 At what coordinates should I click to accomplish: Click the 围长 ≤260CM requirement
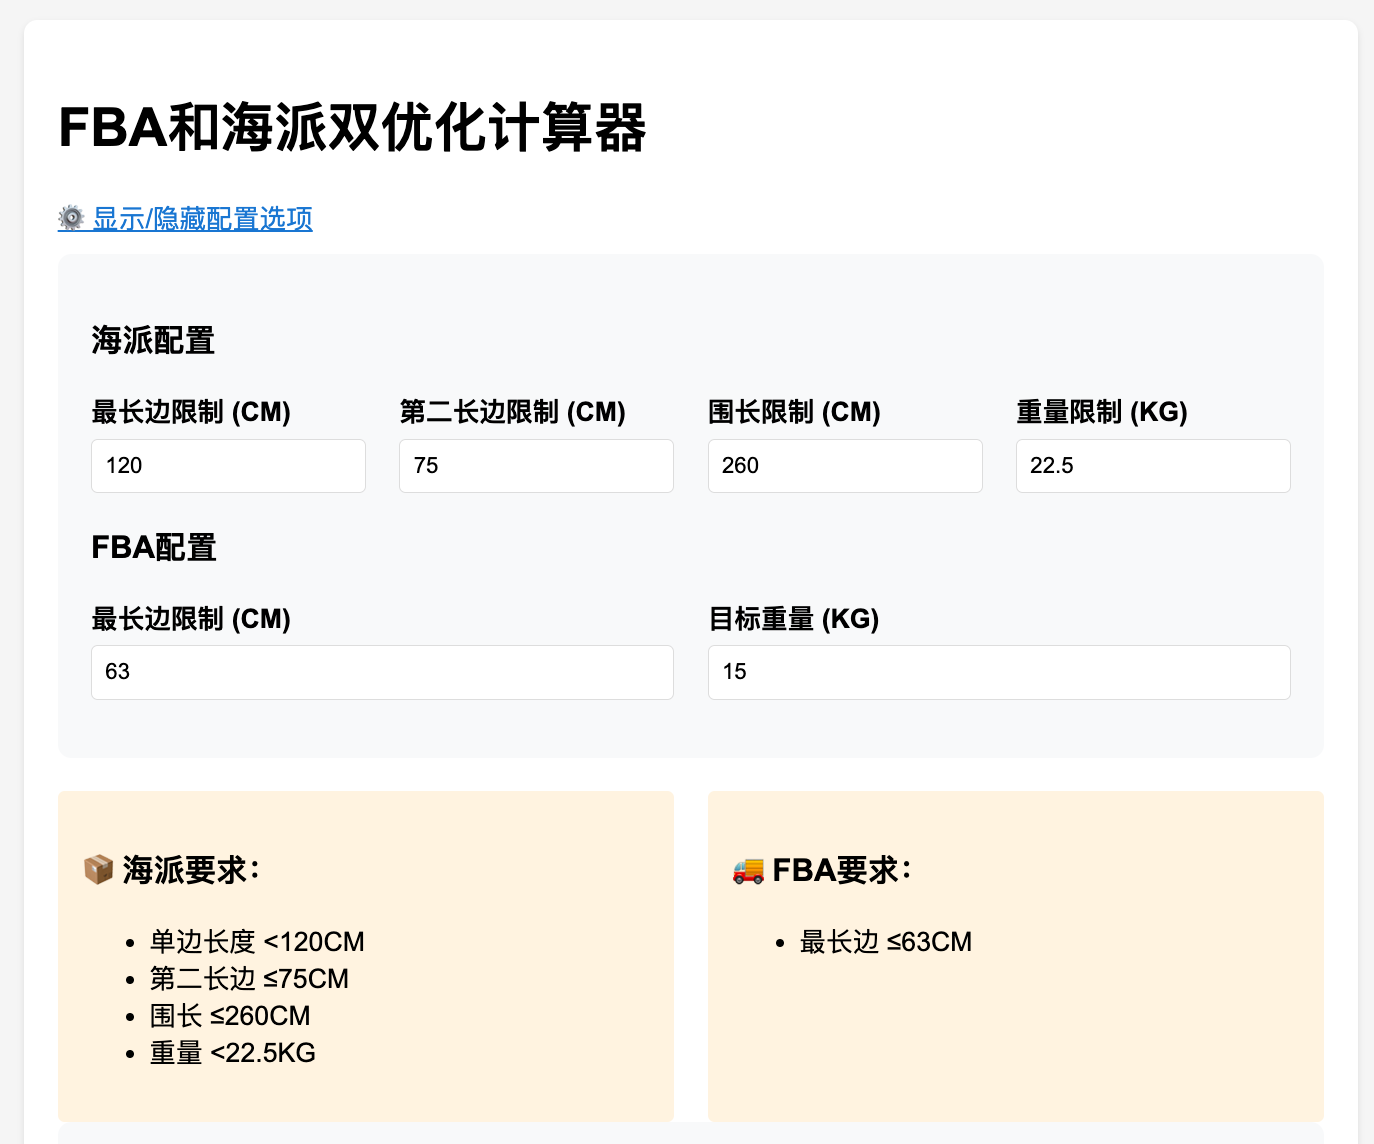(x=230, y=1016)
